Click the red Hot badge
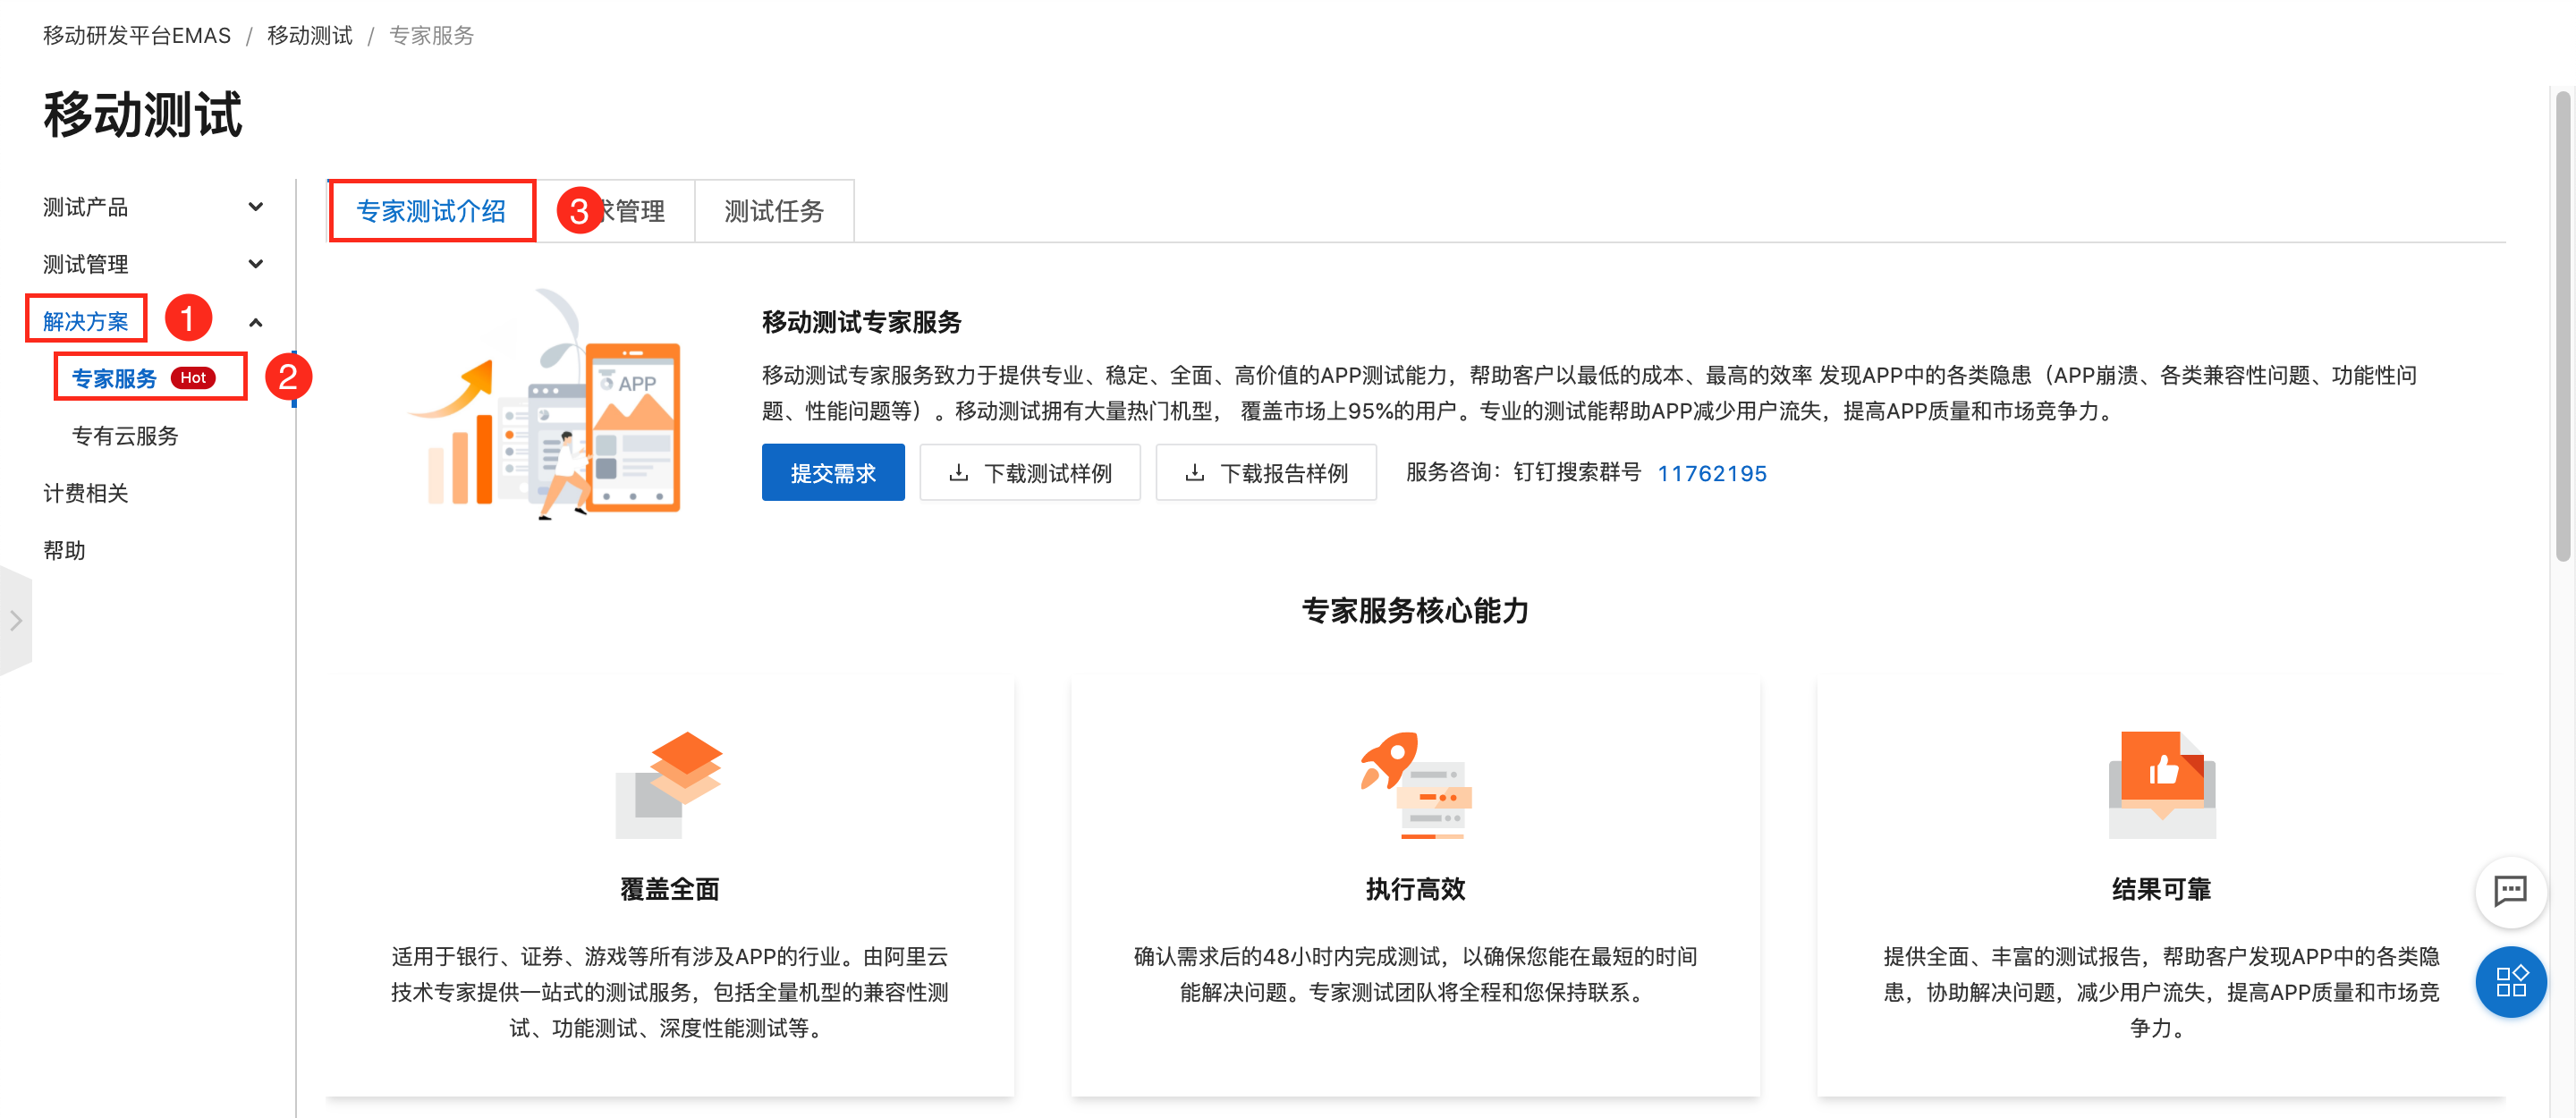 click(x=193, y=378)
